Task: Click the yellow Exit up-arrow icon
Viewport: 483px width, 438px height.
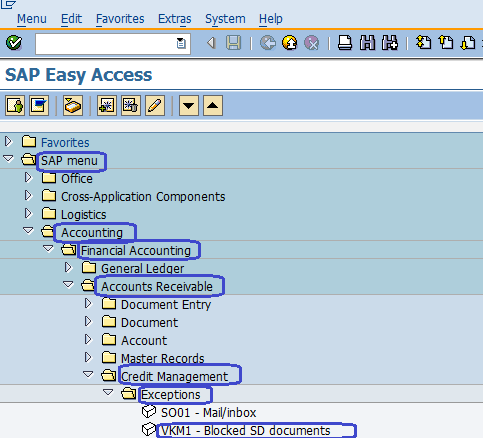Action: pyautogui.click(x=289, y=43)
